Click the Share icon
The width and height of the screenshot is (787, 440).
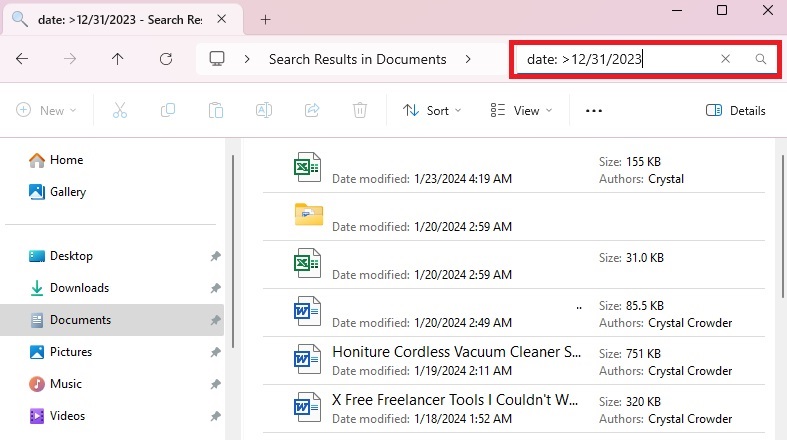click(312, 110)
